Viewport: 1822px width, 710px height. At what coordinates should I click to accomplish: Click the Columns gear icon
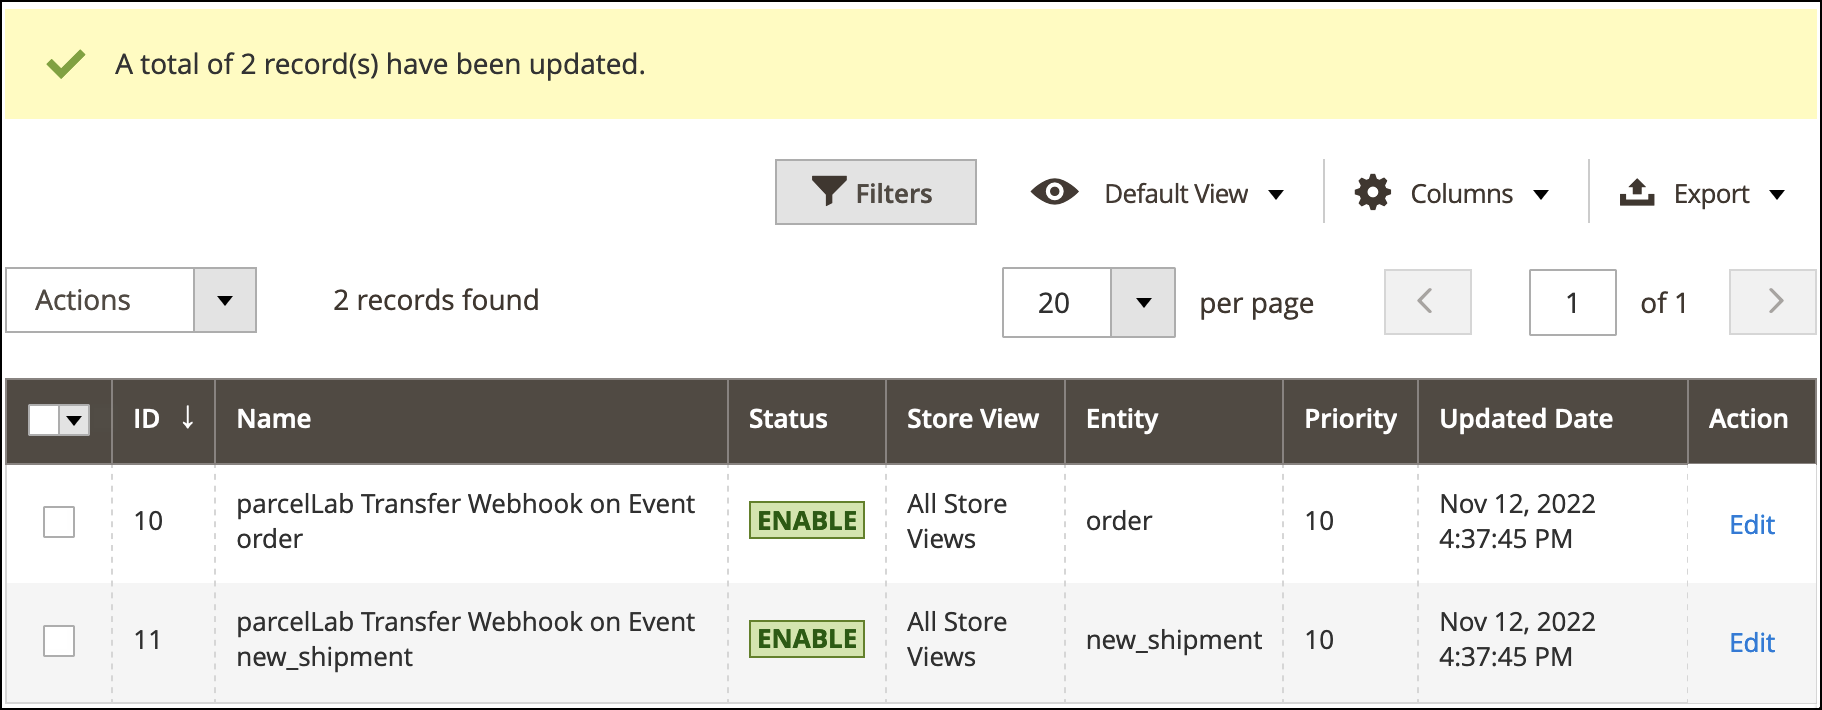pyautogui.click(x=1373, y=192)
